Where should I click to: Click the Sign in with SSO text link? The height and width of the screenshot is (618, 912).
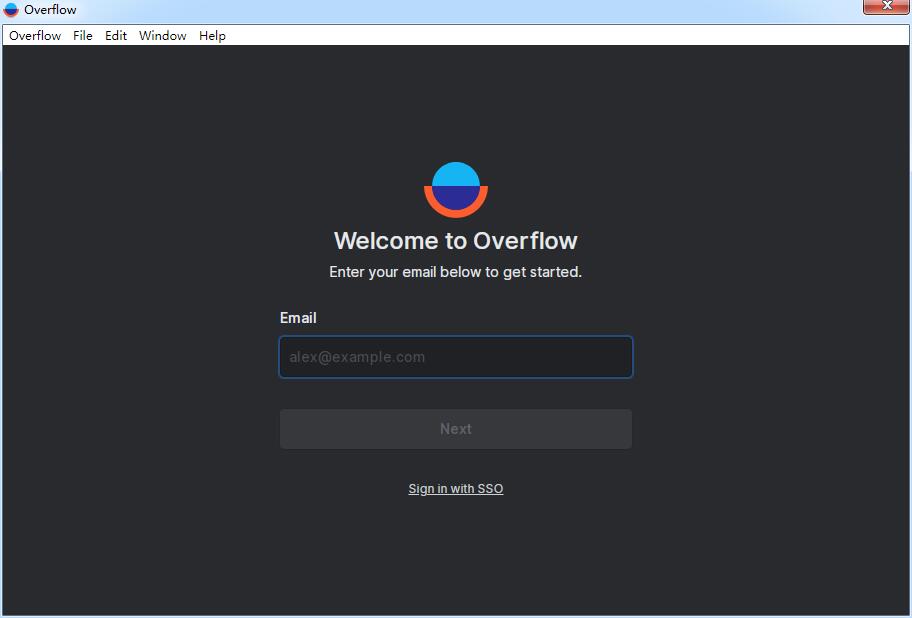point(455,488)
